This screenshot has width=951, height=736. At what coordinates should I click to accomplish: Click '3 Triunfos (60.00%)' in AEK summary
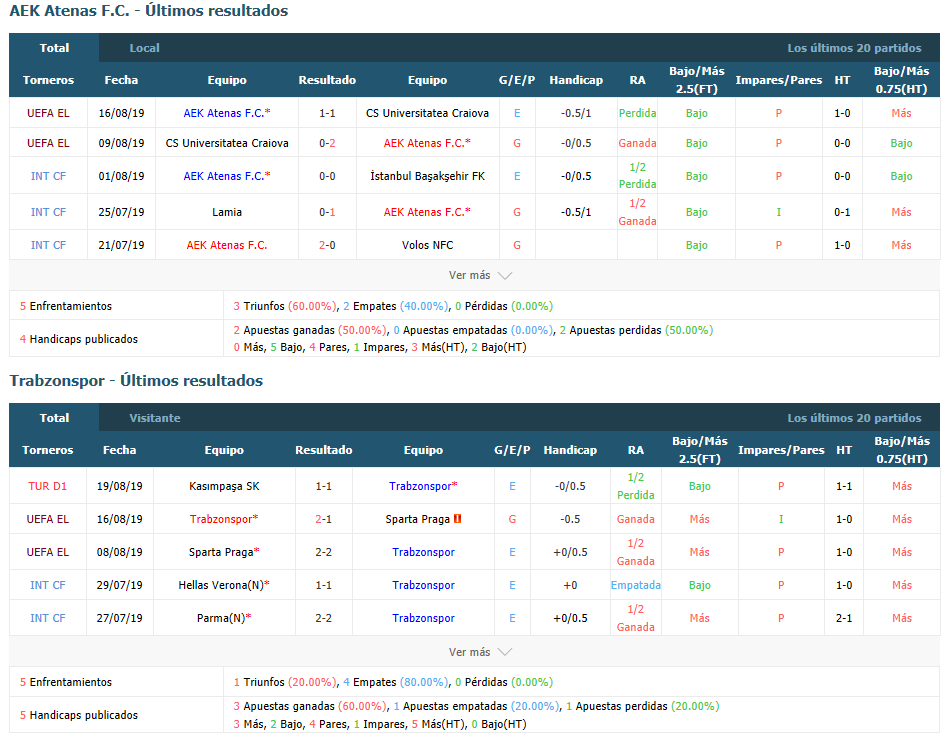(x=284, y=306)
